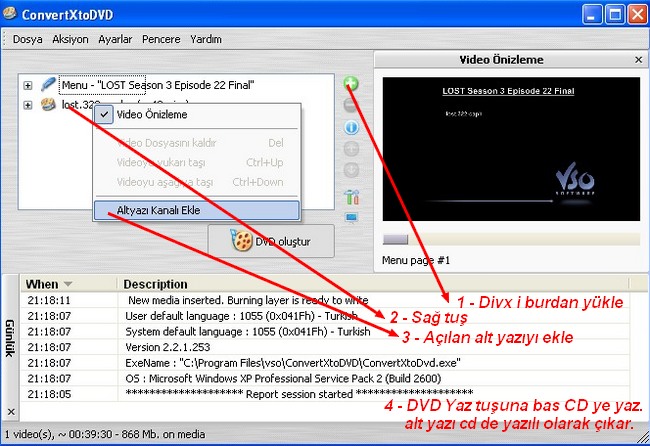This screenshot has width=650, height=446.
Task: Open the Ayarlar menu
Action: (x=115, y=39)
